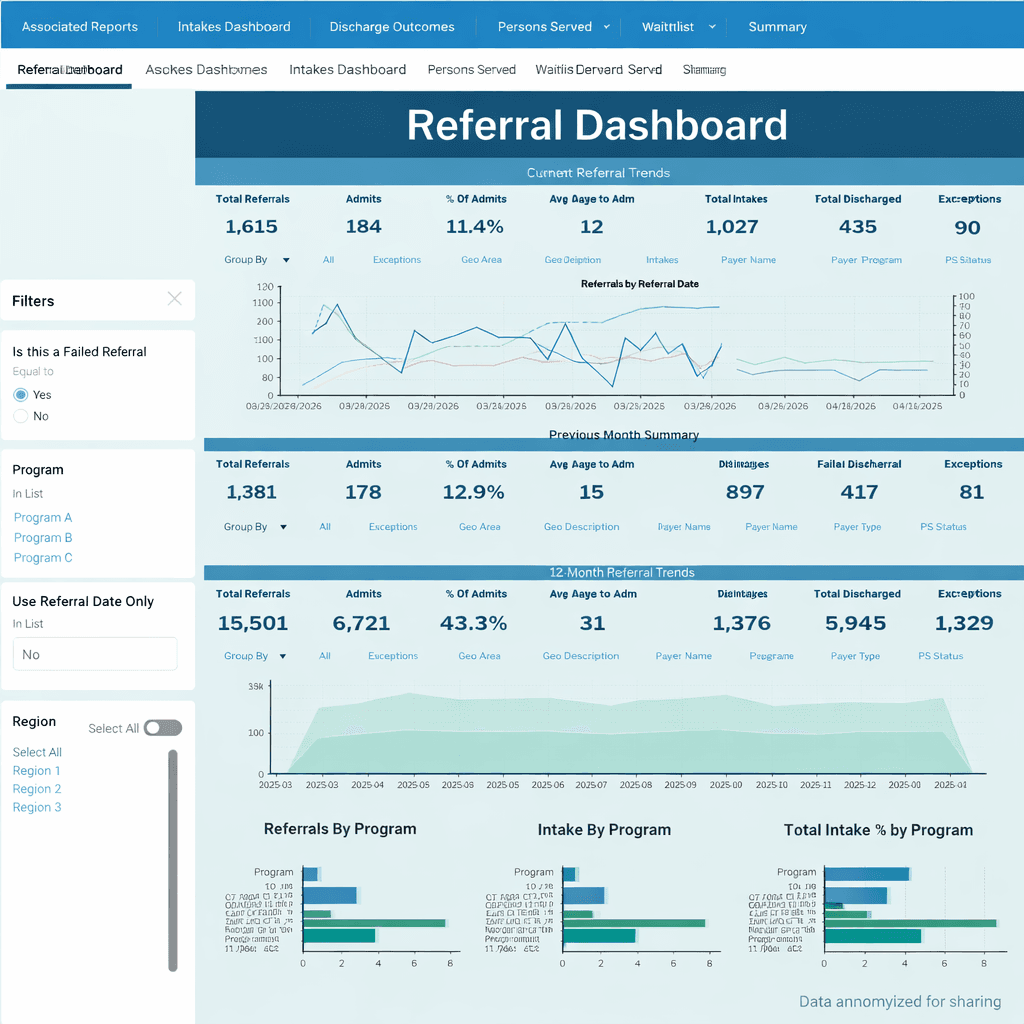Screen dimensions: 1024x1024
Task: Group 12 Month trends by Geo Area
Action: coord(479,656)
